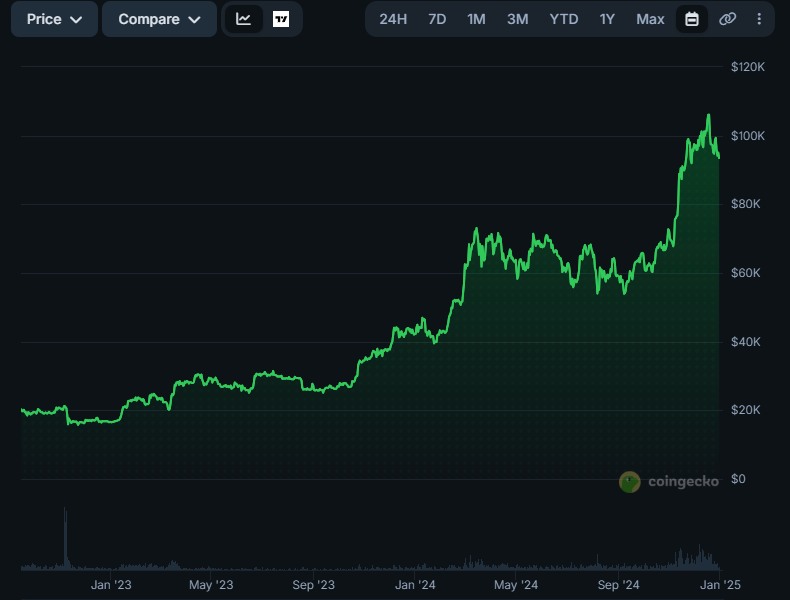
Task: Open the Compare dropdown
Action: click(x=159, y=19)
